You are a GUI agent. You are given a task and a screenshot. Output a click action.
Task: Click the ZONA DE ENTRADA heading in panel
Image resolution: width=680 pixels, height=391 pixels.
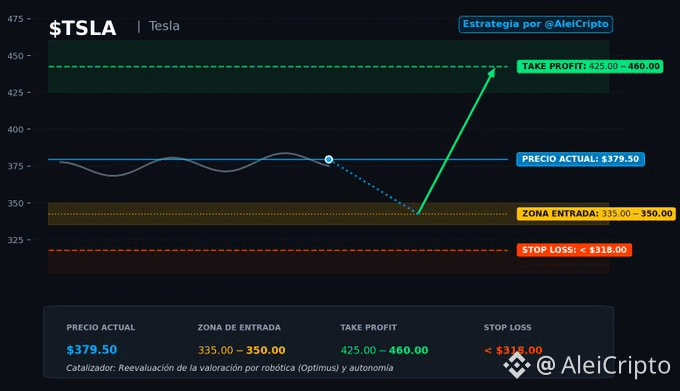click(x=239, y=328)
